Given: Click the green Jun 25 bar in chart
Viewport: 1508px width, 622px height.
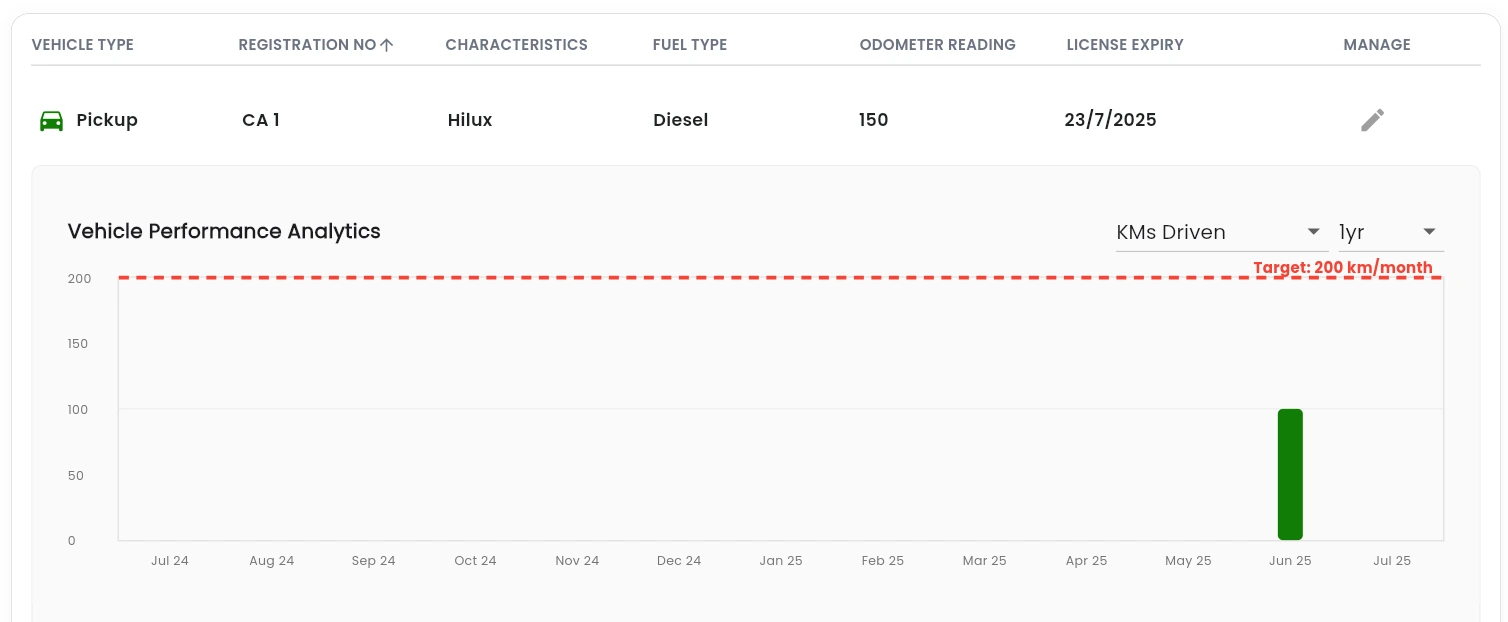Looking at the screenshot, I should coord(1290,475).
